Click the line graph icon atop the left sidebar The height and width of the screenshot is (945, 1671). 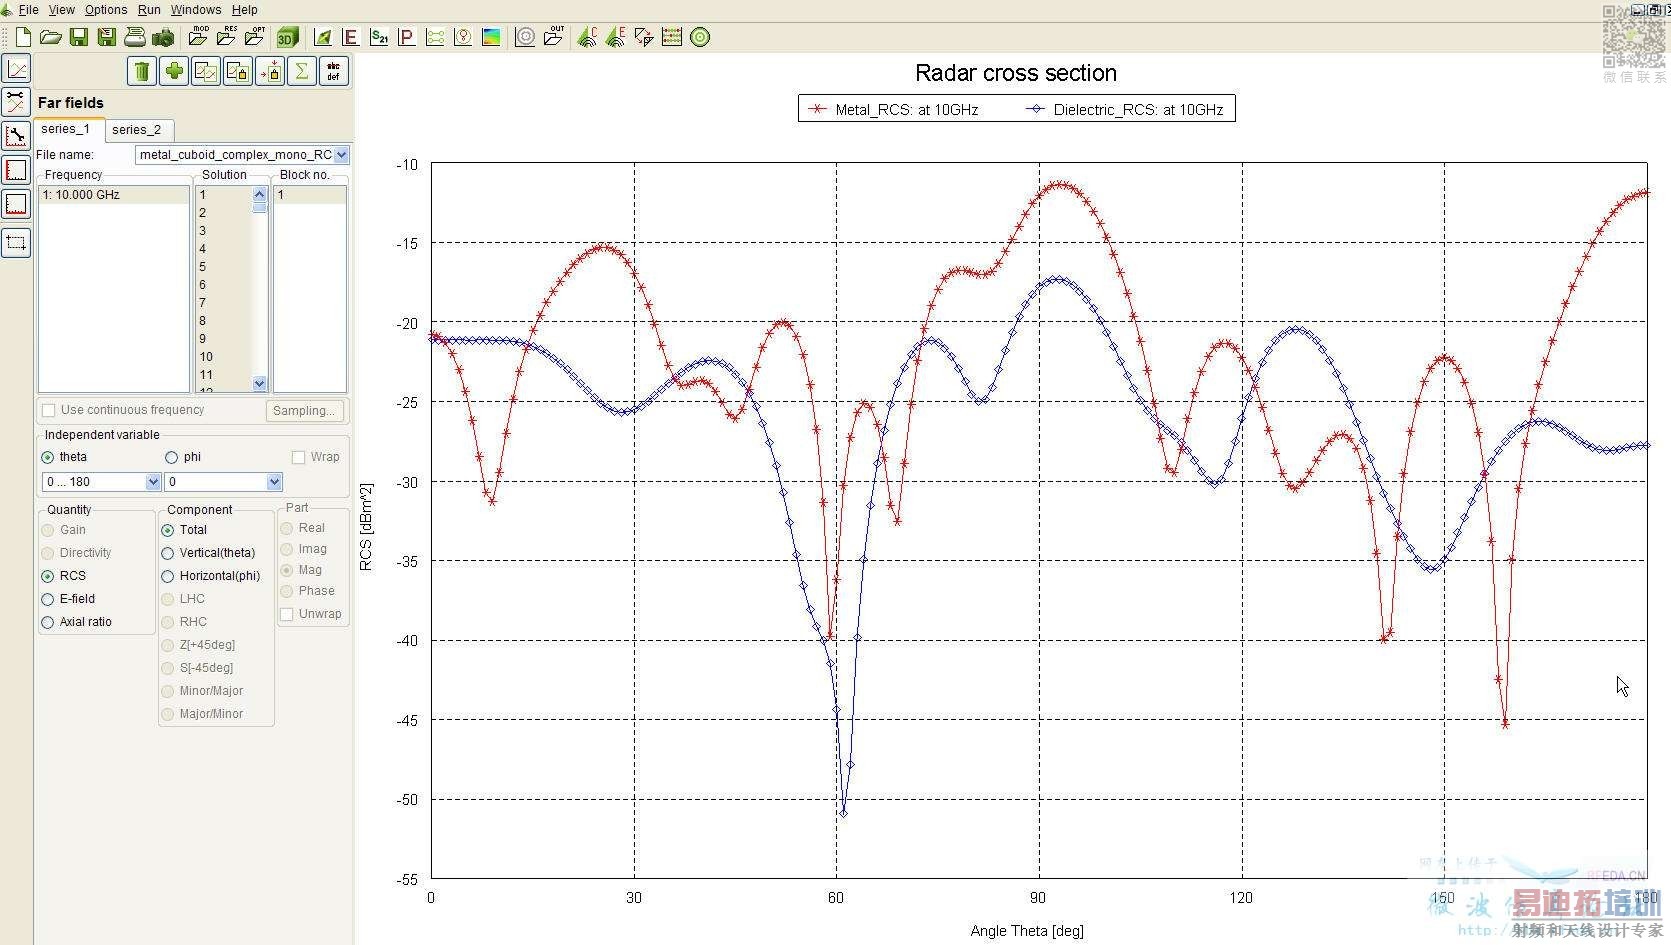click(17, 68)
